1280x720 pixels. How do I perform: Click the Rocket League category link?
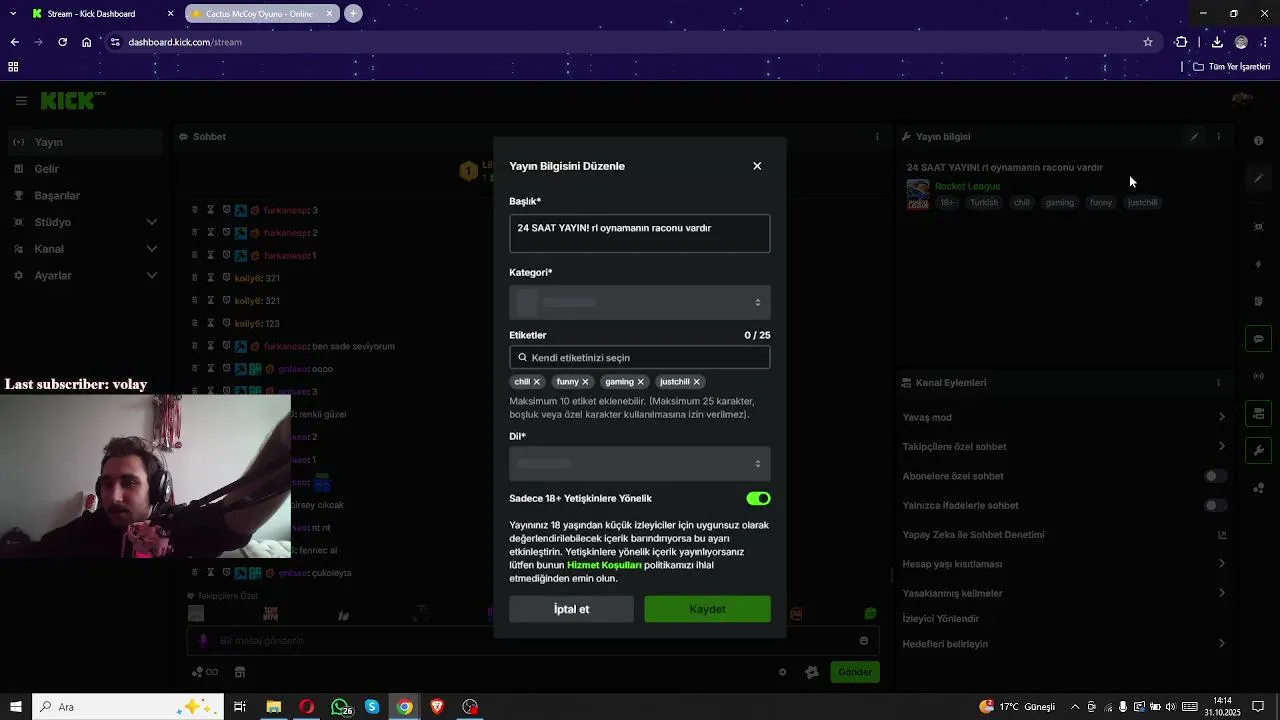point(967,186)
